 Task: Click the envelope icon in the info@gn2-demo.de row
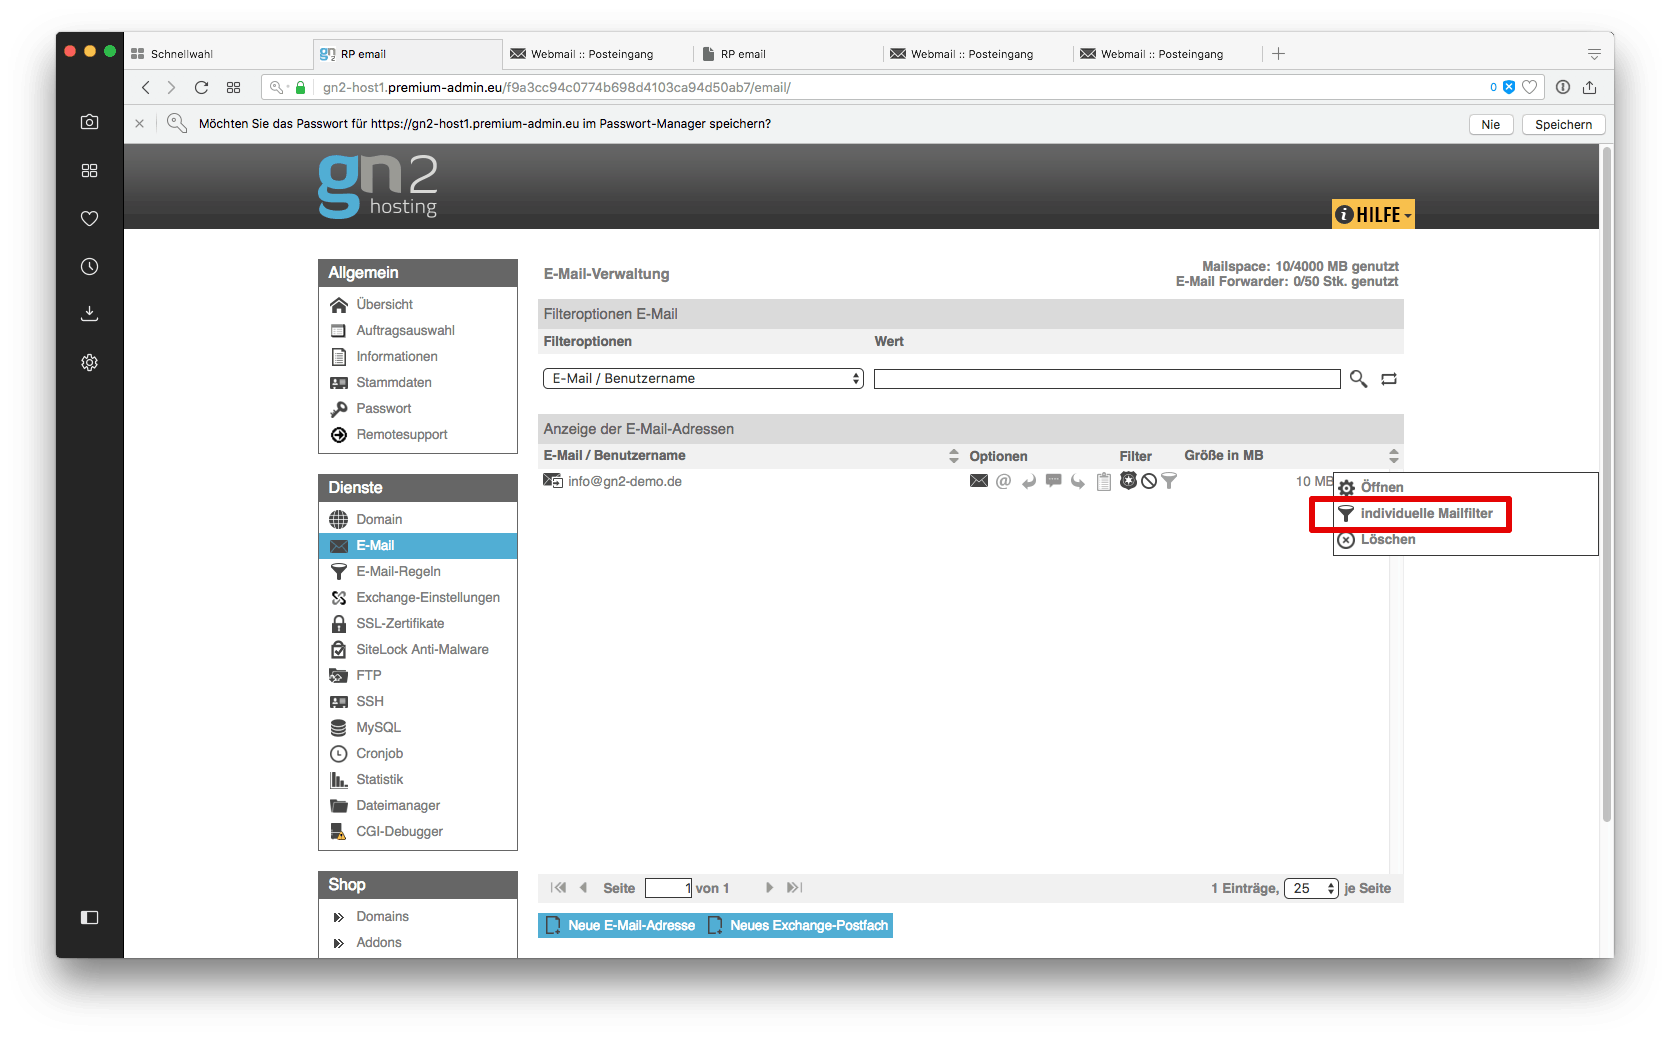[979, 481]
